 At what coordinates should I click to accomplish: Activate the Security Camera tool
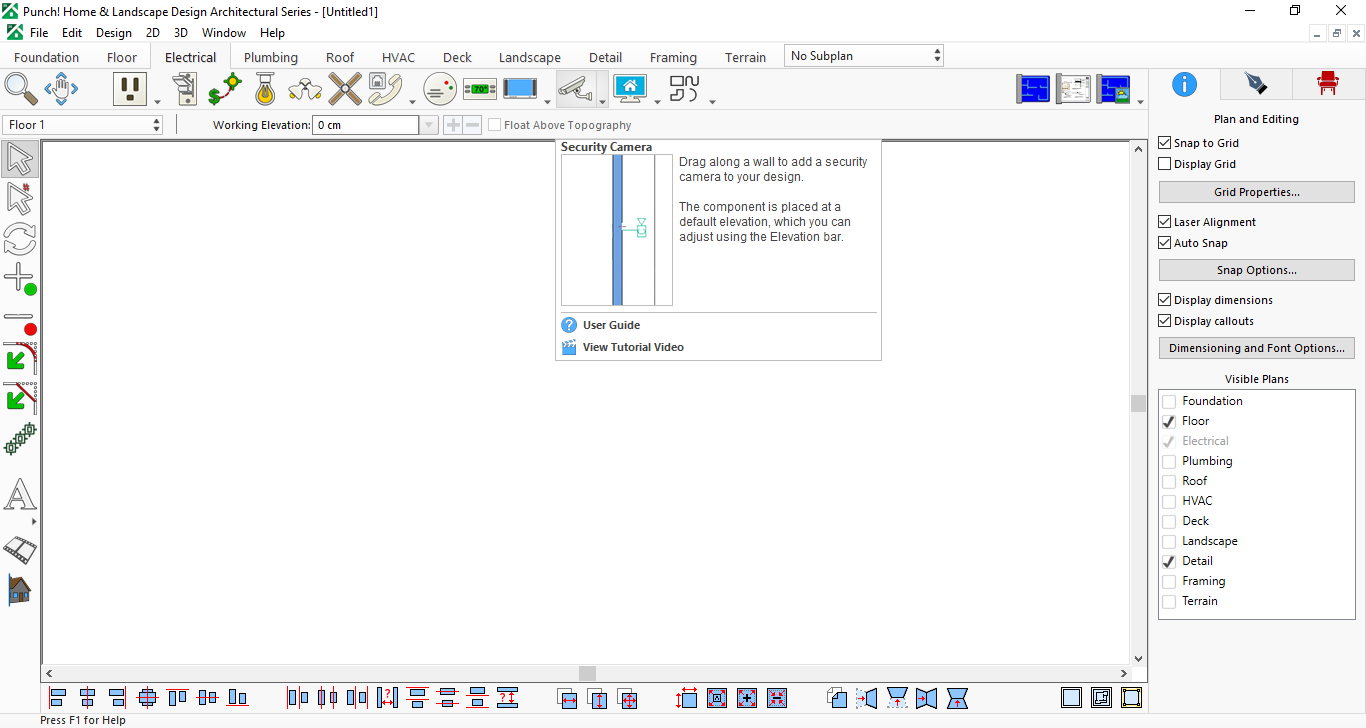(x=574, y=89)
